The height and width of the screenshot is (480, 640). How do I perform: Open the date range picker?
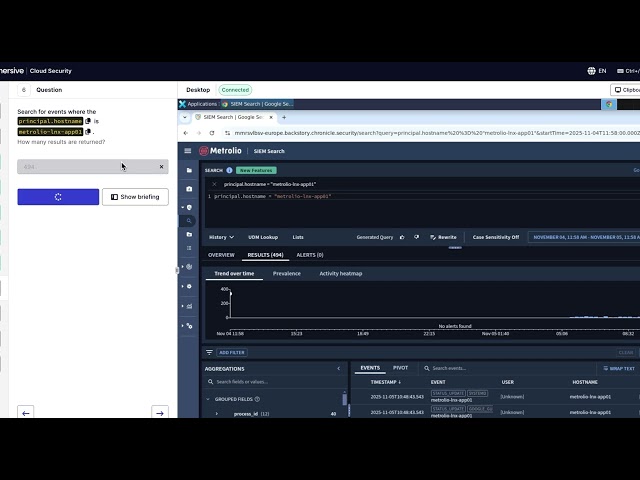pyautogui.click(x=584, y=237)
